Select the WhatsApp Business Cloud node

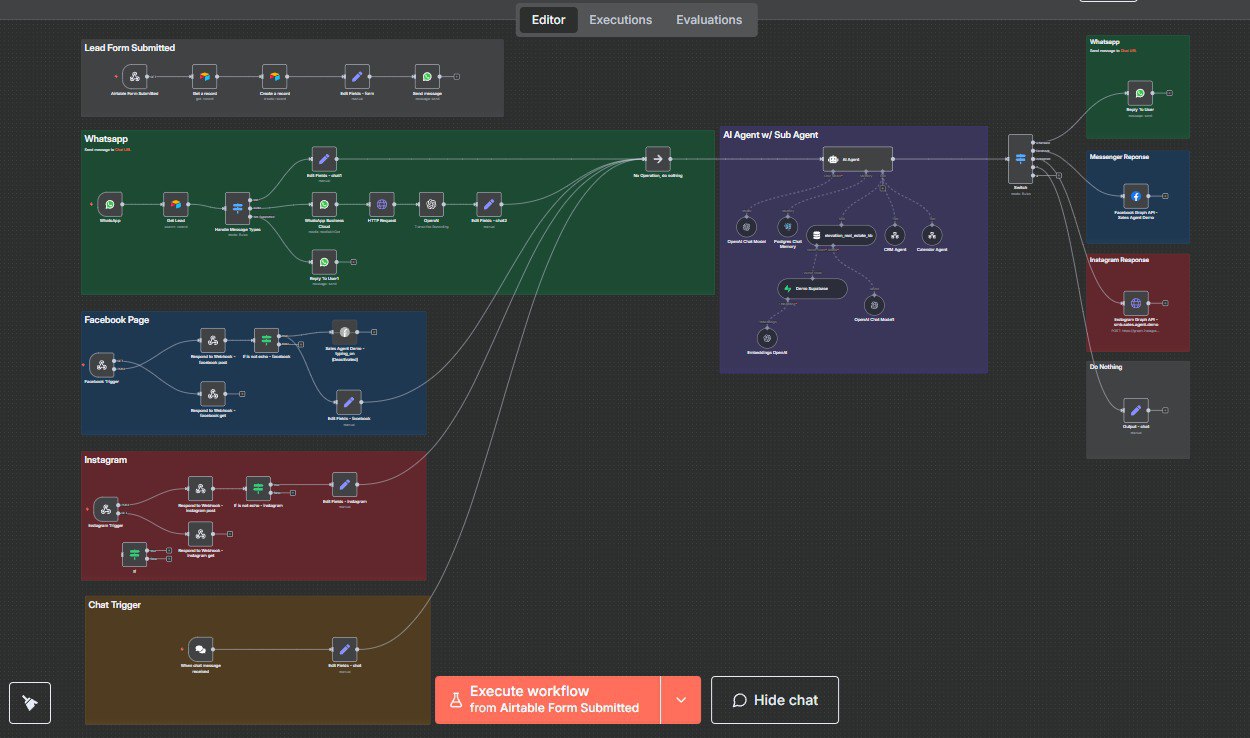[324, 205]
